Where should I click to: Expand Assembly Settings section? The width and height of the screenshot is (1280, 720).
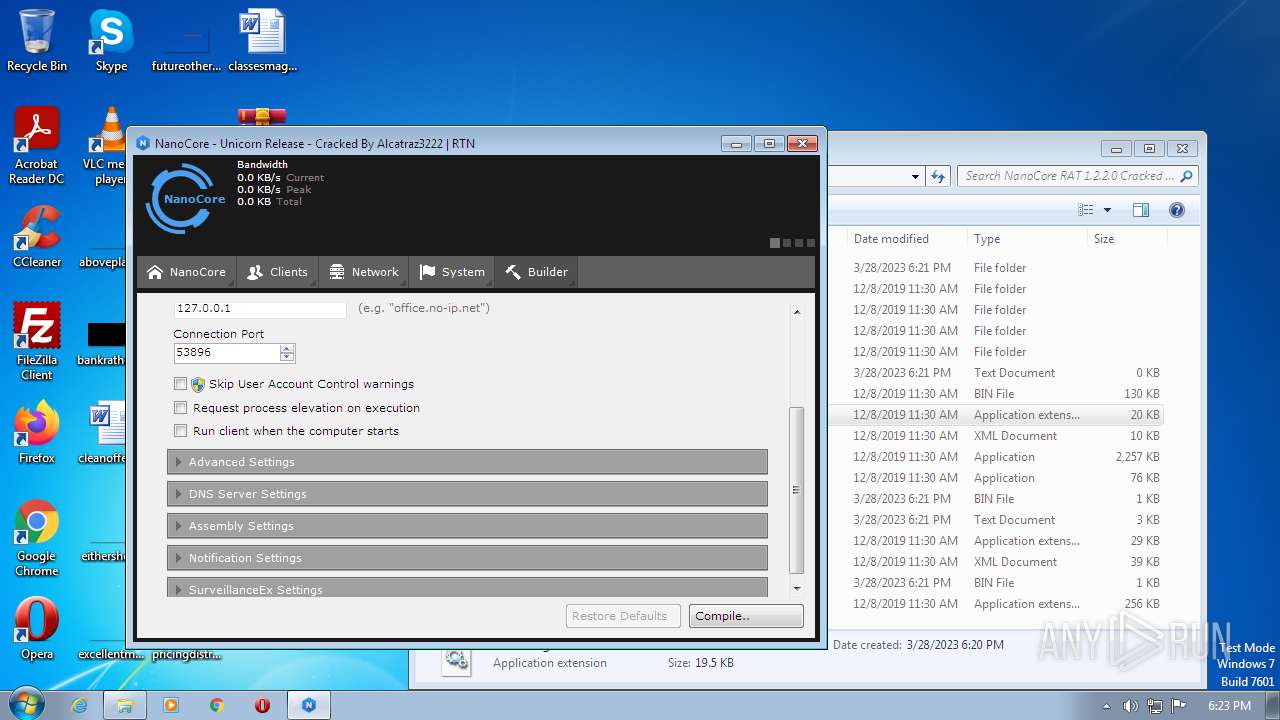[x=467, y=526]
